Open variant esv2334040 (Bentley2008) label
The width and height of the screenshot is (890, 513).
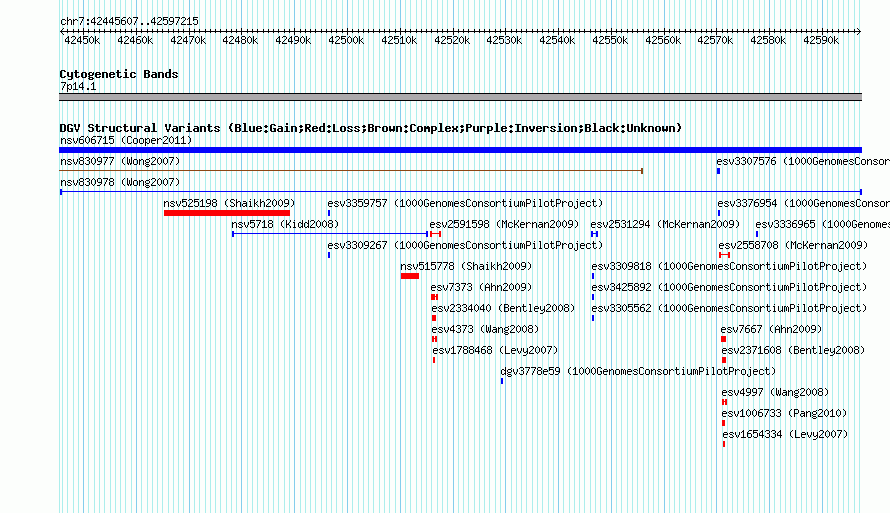tap(503, 308)
